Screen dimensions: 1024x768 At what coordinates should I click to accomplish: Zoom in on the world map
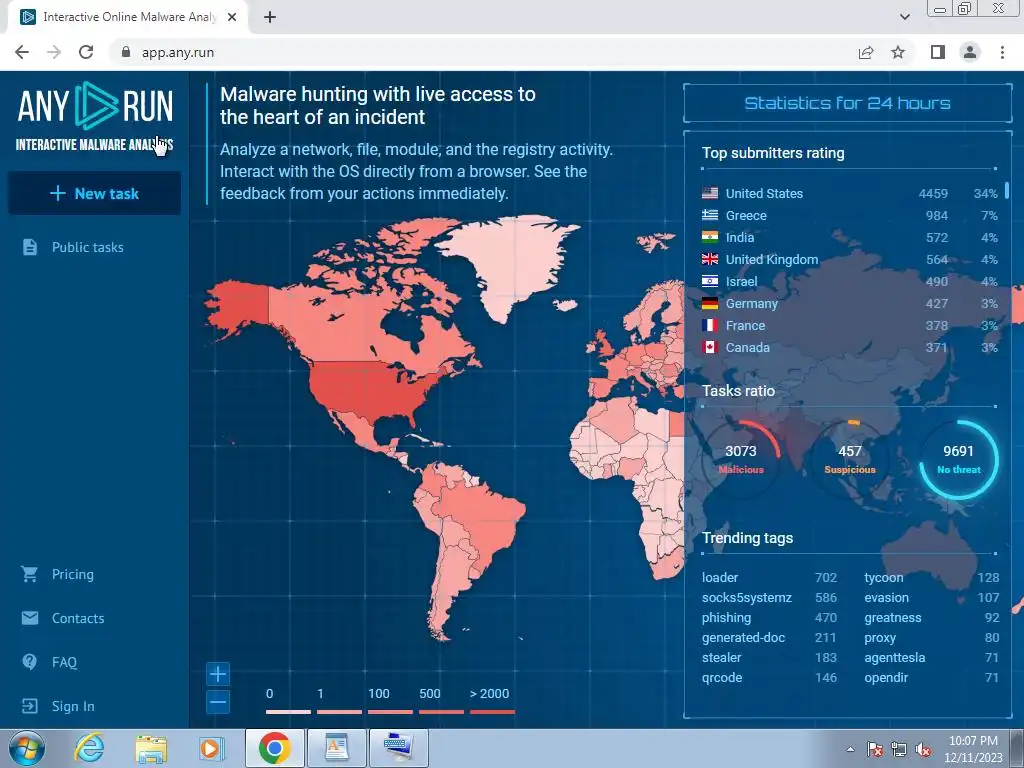pos(218,673)
